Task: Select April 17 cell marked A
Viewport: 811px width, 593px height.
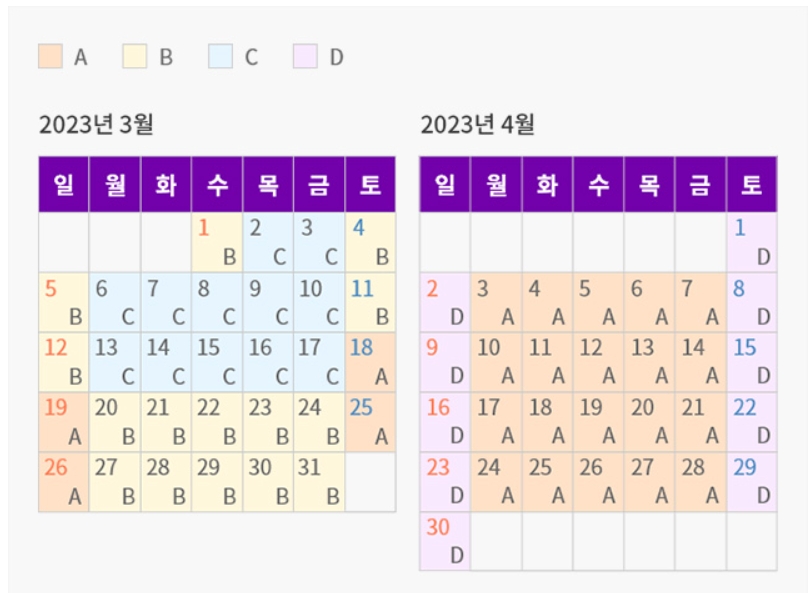Action: click(x=497, y=422)
